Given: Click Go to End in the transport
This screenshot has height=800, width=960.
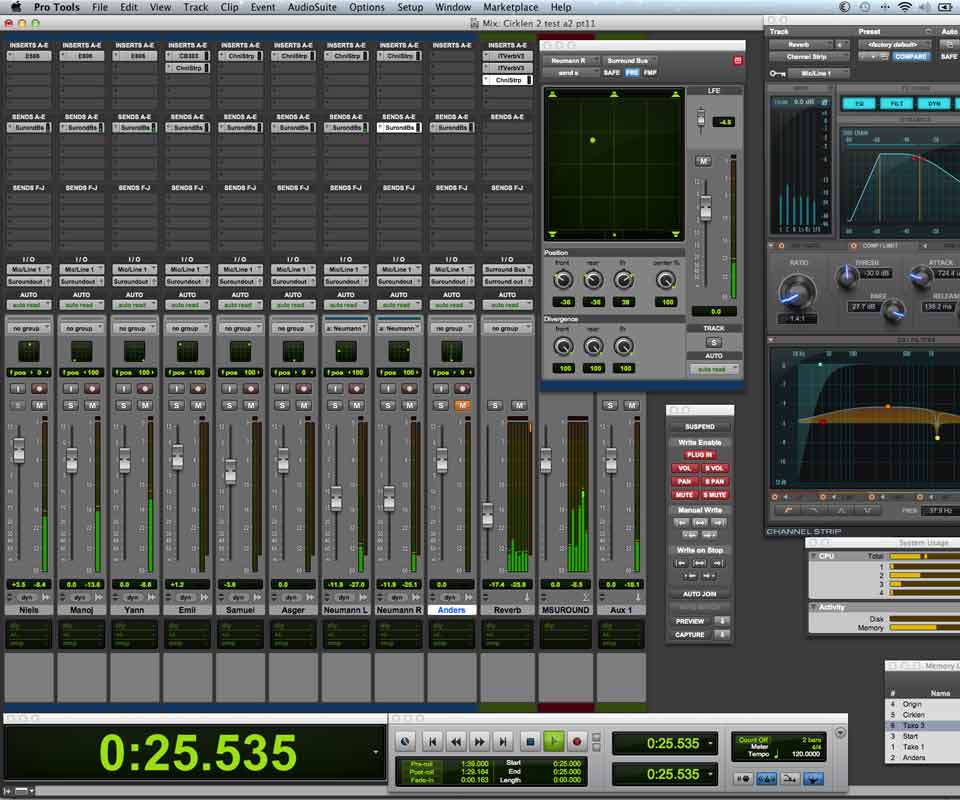Looking at the screenshot, I should [x=503, y=742].
